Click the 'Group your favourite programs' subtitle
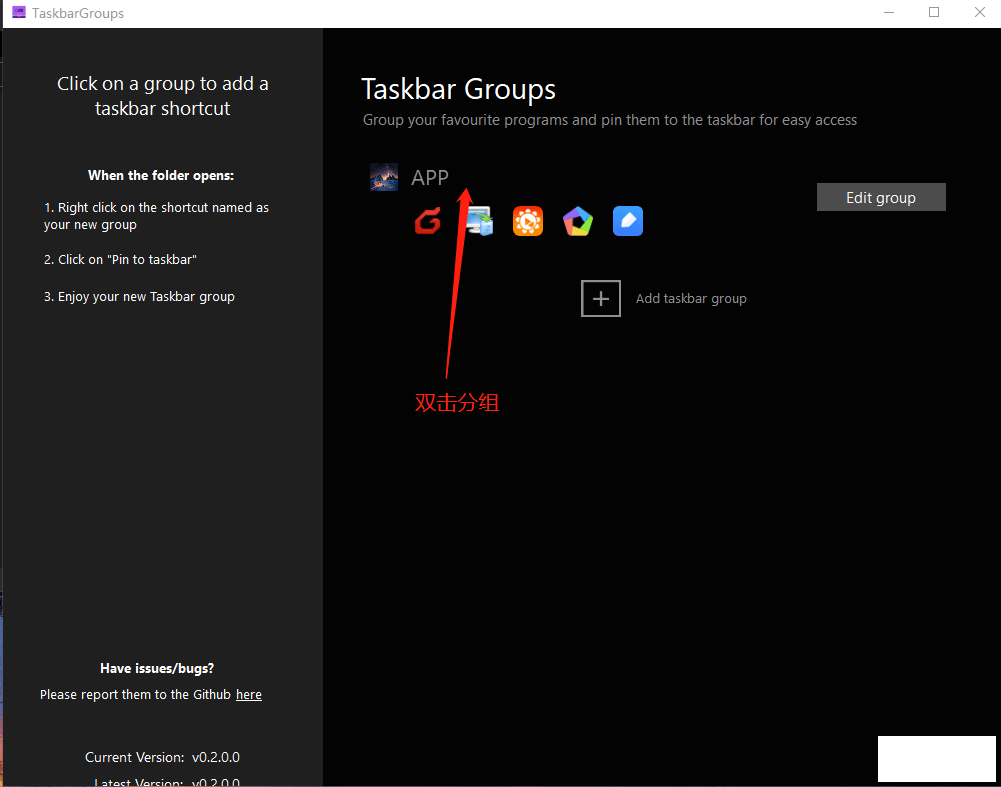This screenshot has height=787, width=1001. tap(610, 120)
